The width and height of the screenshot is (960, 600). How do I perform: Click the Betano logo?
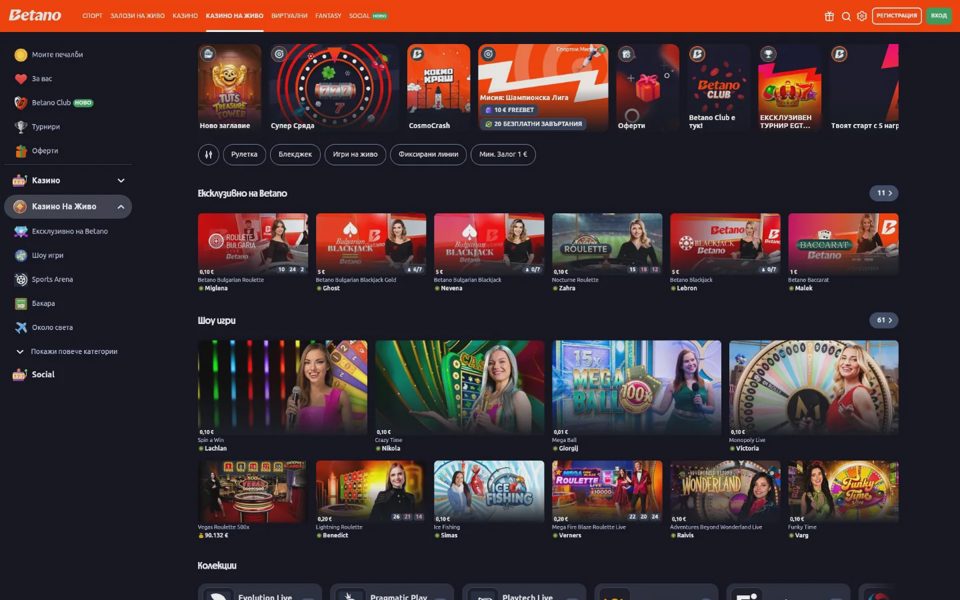pyautogui.click(x=35, y=15)
